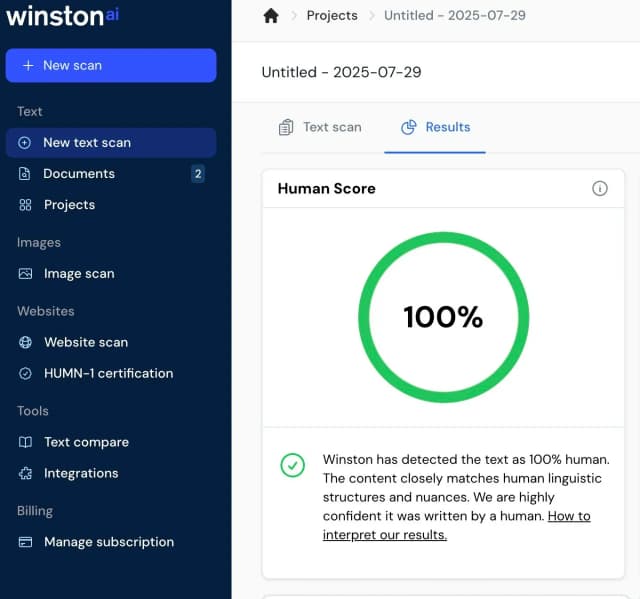Open HUMN-1 certification page

tap(108, 373)
